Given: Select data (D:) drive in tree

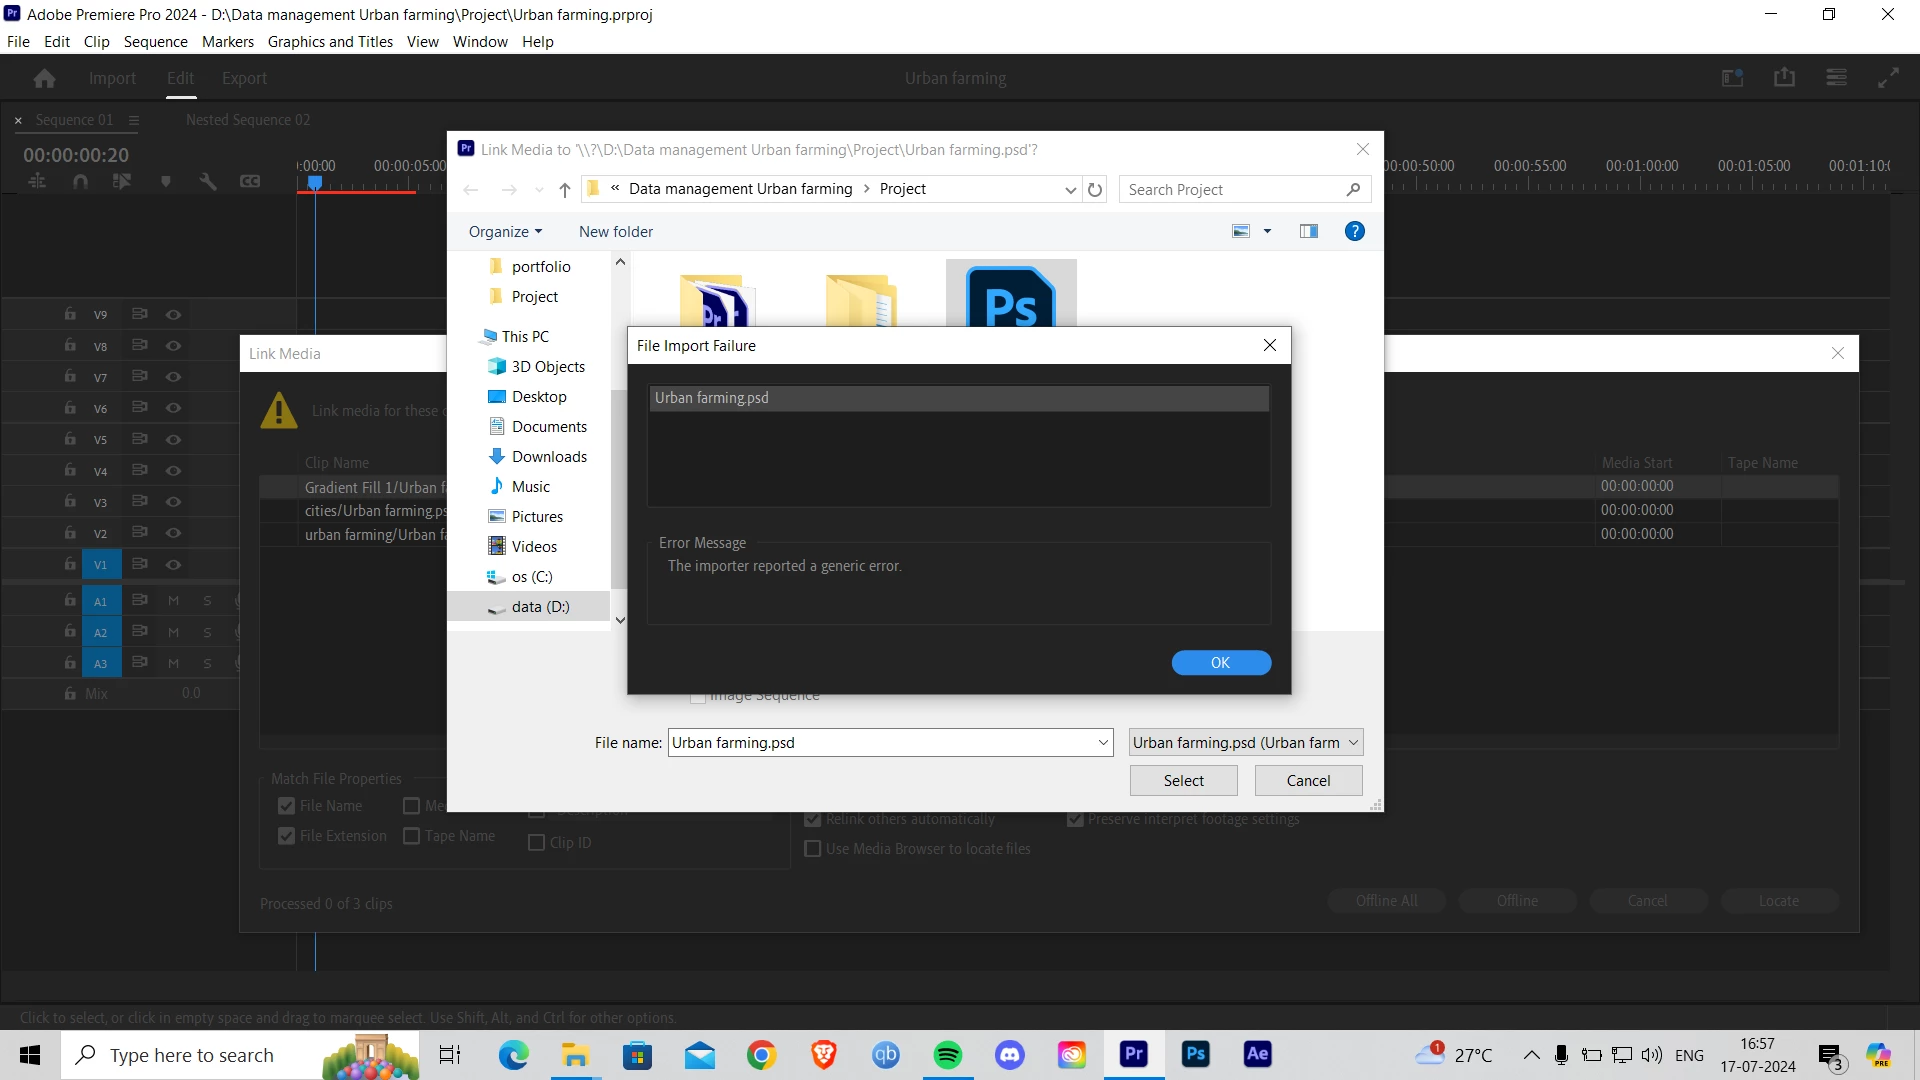Looking at the screenshot, I should [540, 607].
